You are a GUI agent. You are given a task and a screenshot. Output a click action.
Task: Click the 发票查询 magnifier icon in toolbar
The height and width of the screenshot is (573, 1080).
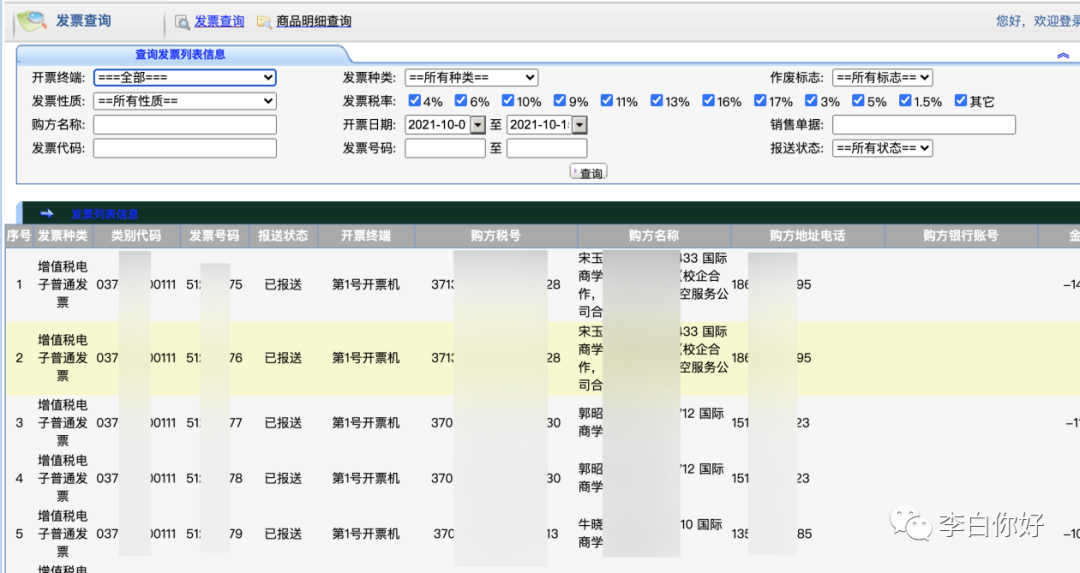tap(182, 22)
